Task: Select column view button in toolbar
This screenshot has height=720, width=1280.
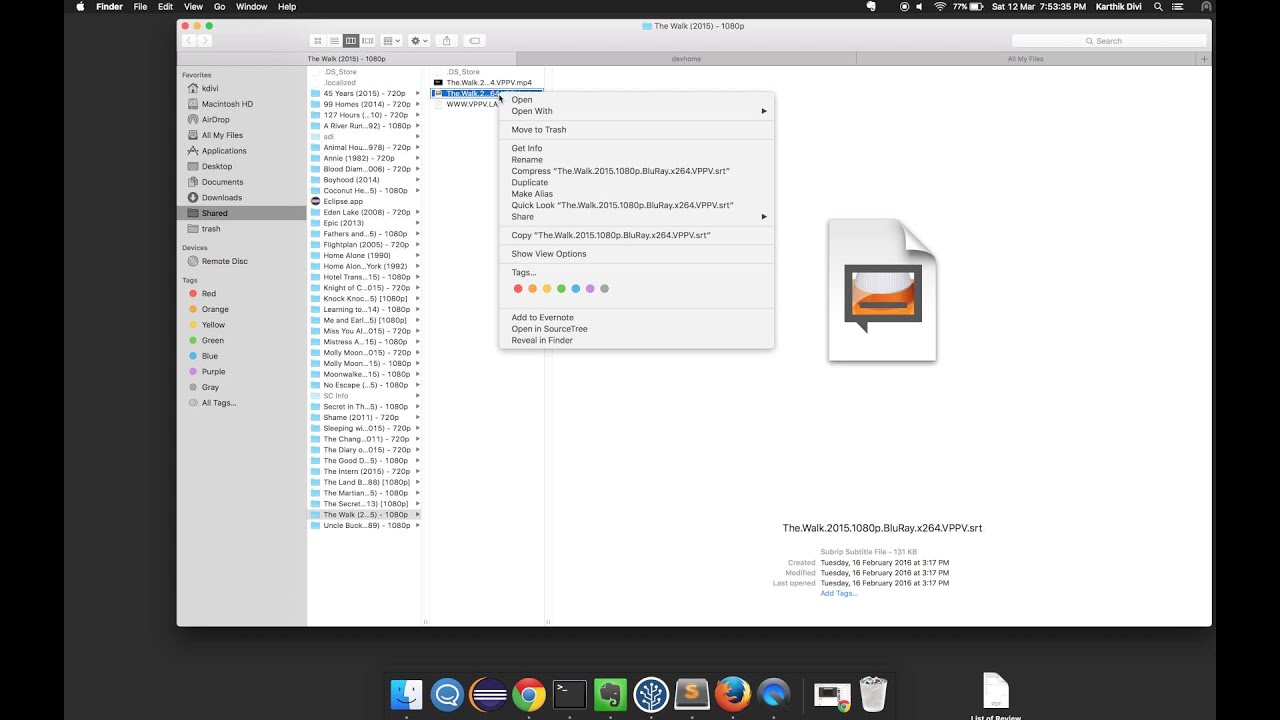Action: coord(351,41)
